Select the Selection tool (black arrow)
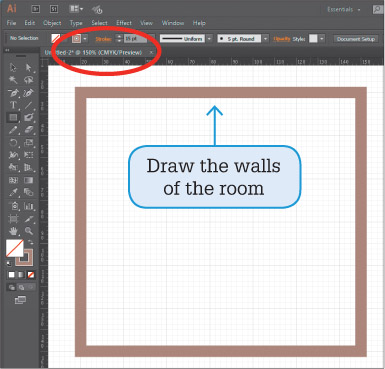385x369 pixels. (13, 67)
